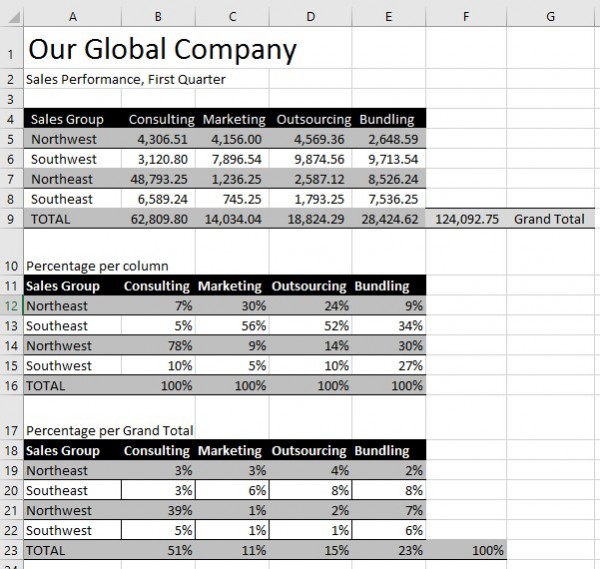
Task: Select cell with value 4,156.00
Action: pos(232,139)
